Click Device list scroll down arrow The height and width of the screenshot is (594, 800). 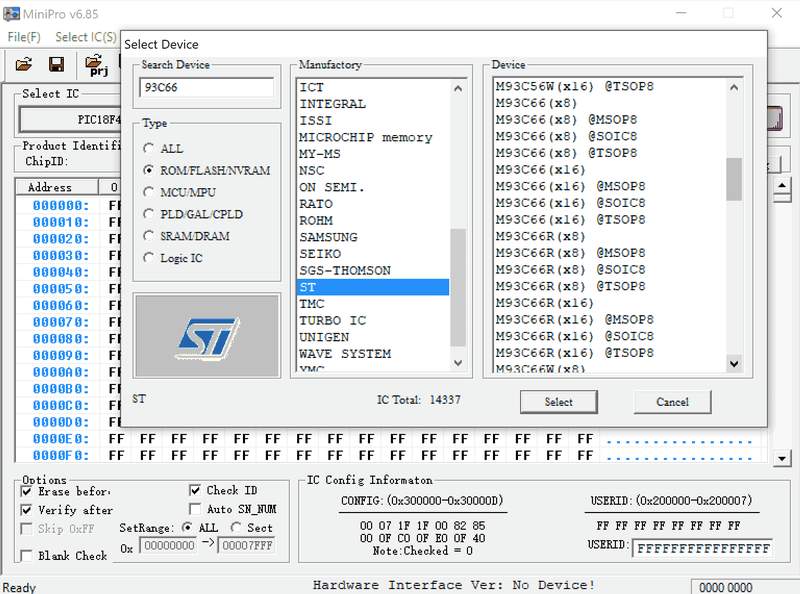[x=734, y=364]
